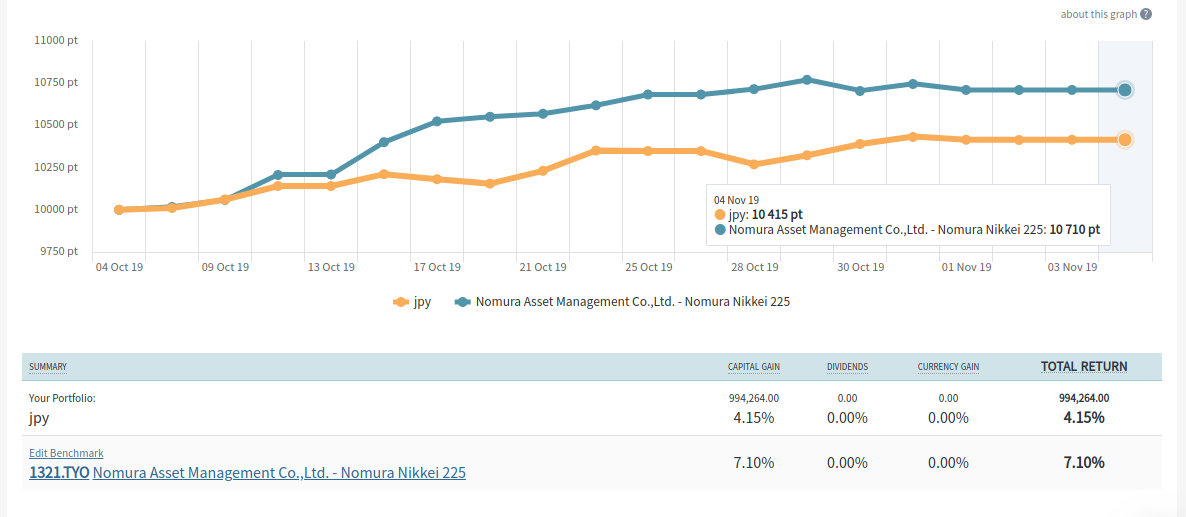The width and height of the screenshot is (1186, 517).
Task: Open the 1321.TYO ticker link
Action: click(x=59, y=473)
